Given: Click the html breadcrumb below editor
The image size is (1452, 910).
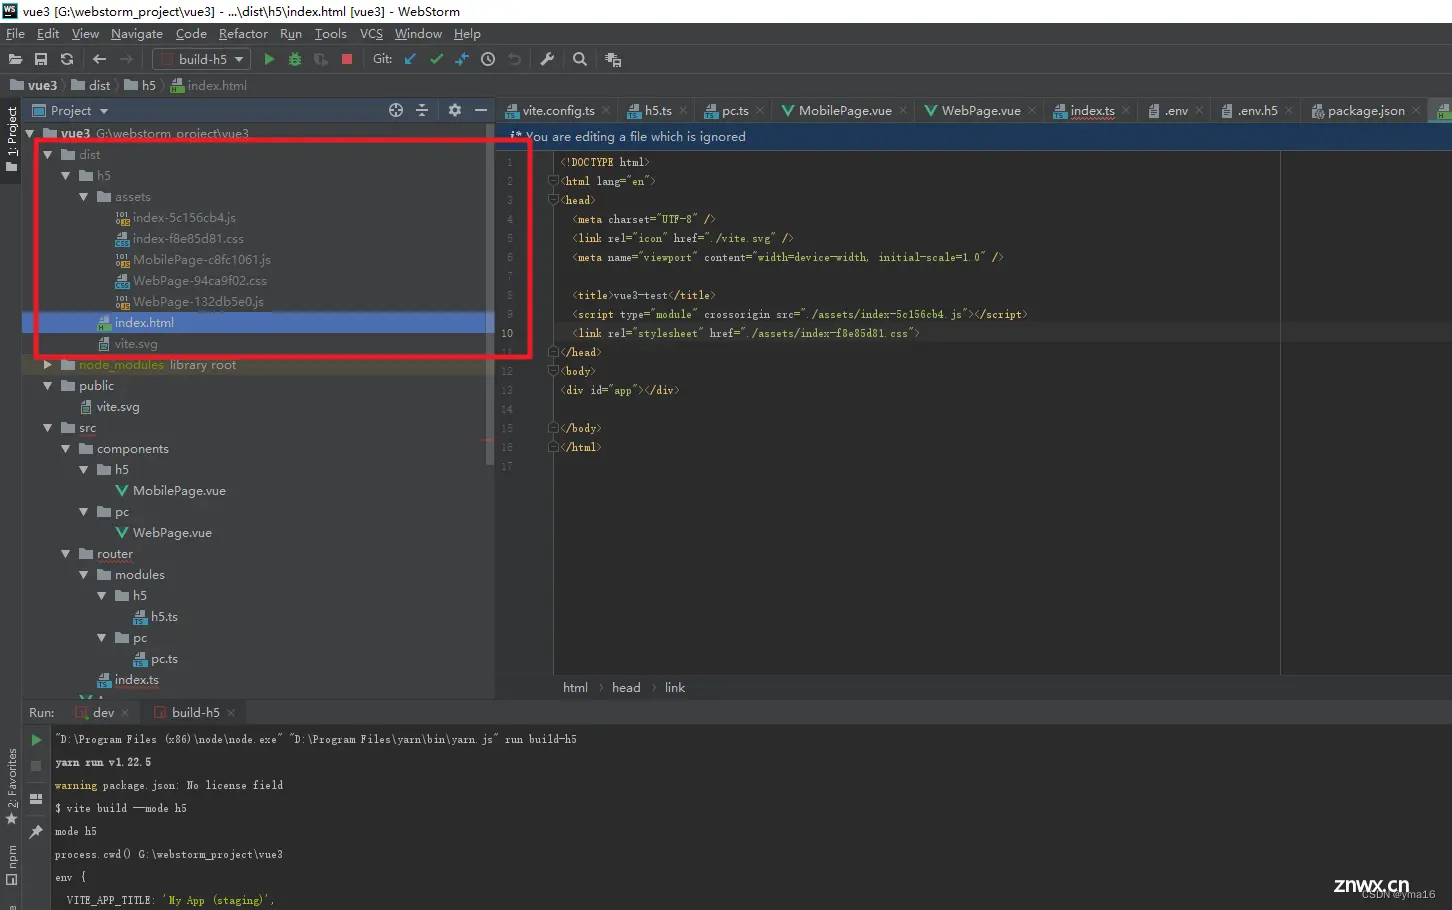Looking at the screenshot, I should (575, 687).
